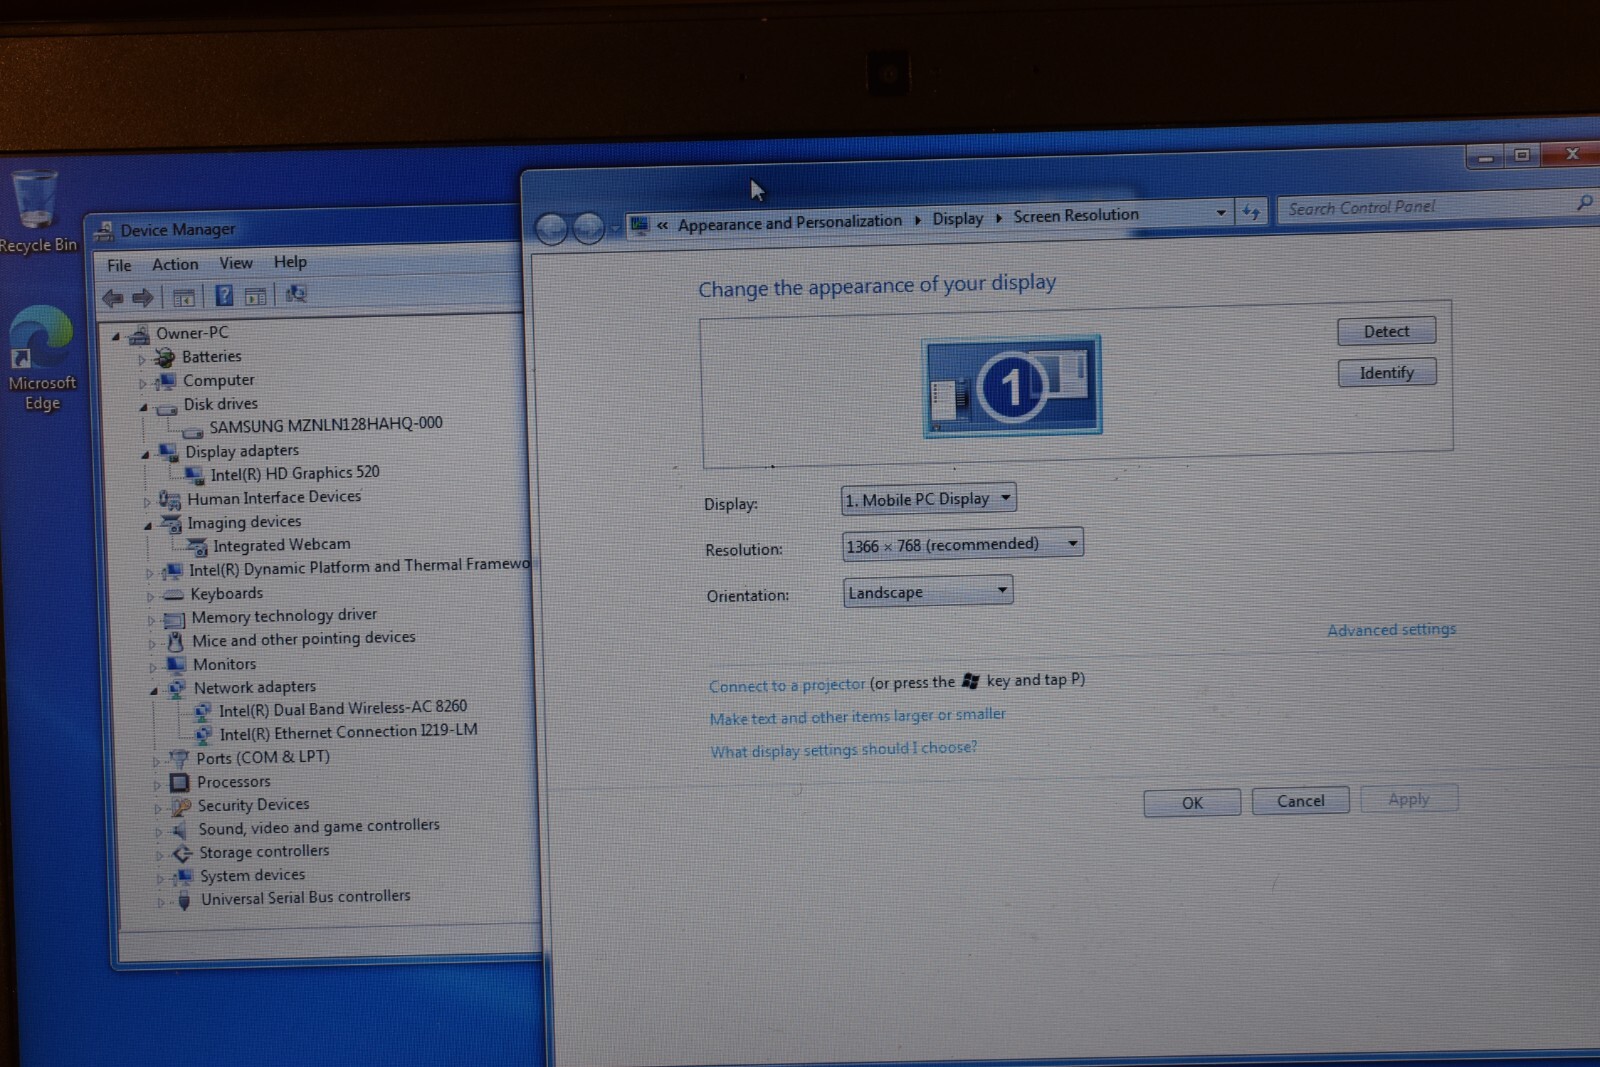
Task: Collapse the Owner-PC root node
Action: (x=116, y=336)
